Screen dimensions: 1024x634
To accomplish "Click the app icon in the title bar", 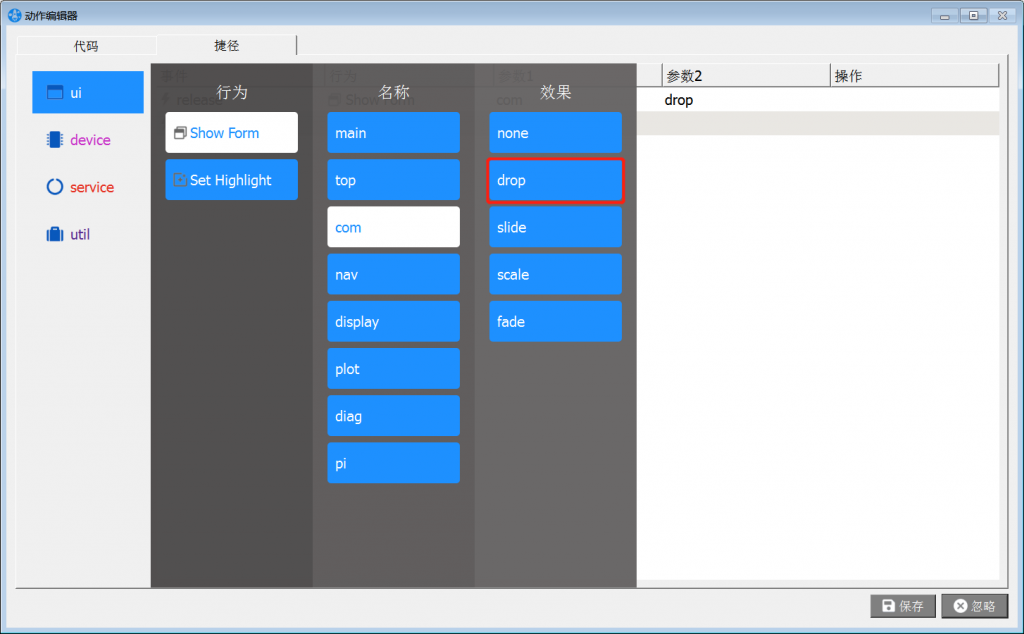I will point(14,15).
